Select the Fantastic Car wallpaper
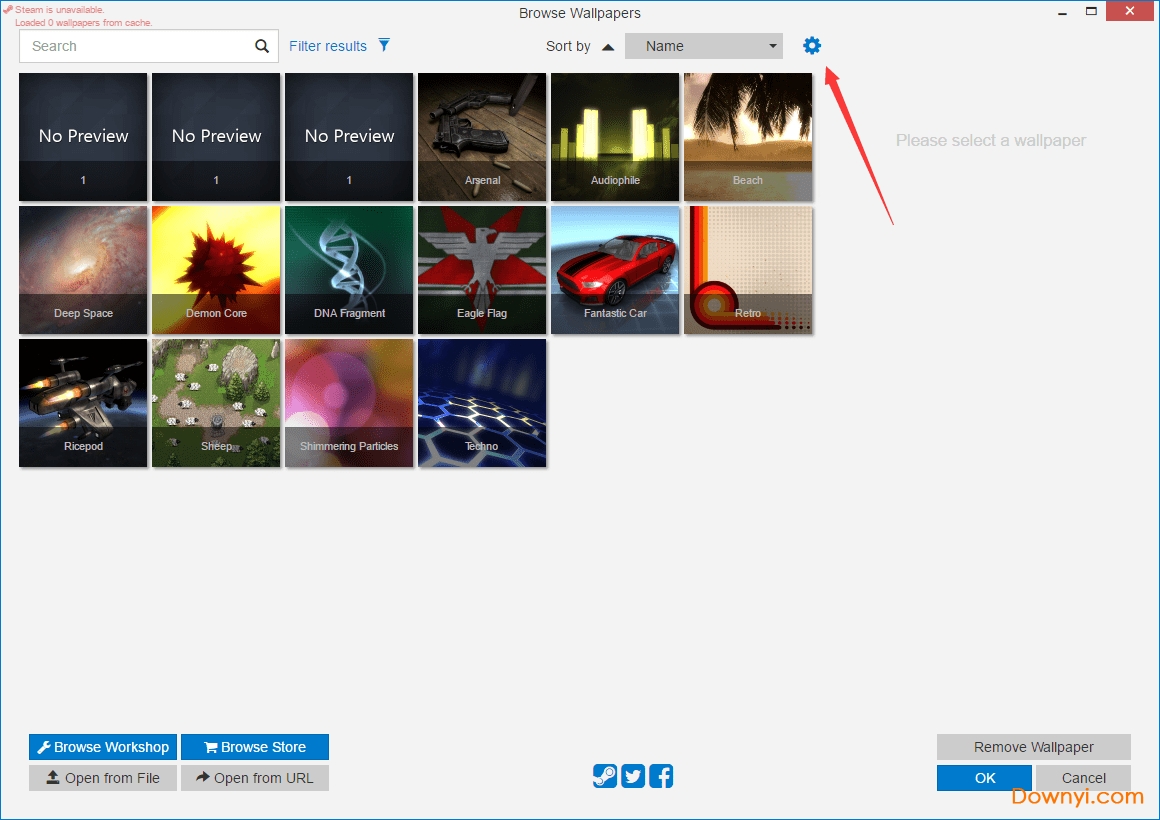Viewport: 1160px width, 820px height. tap(614, 270)
